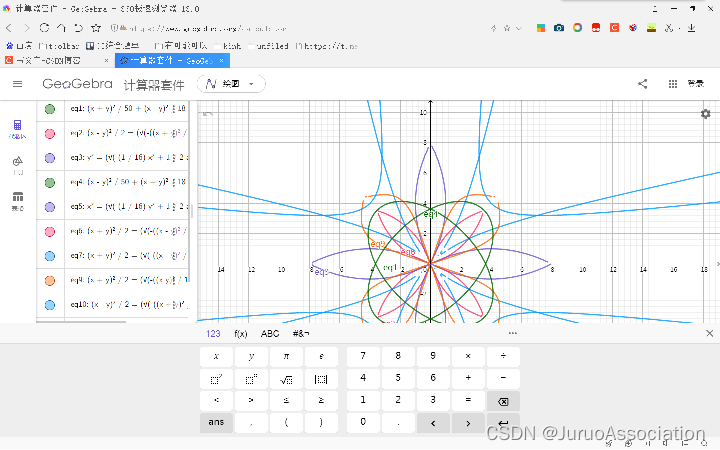Screen dimensions: 720x450
Task: Open the browser favorites dropdown chevron
Action: 519,28
